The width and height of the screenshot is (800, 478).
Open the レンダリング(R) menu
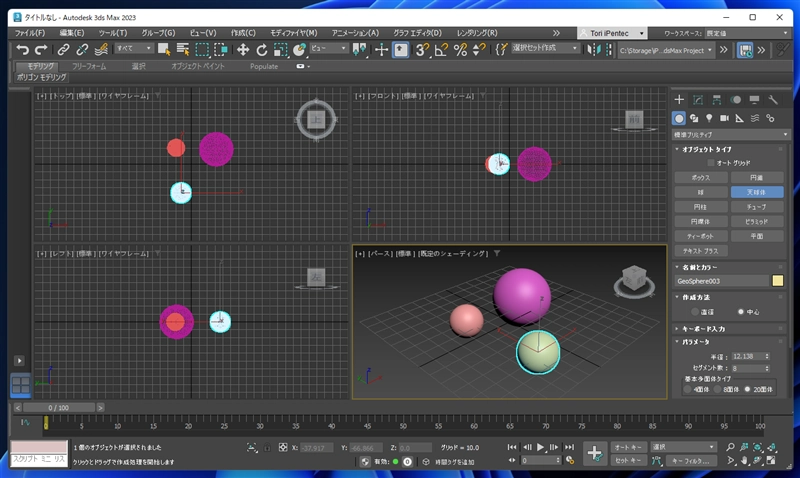[477, 33]
